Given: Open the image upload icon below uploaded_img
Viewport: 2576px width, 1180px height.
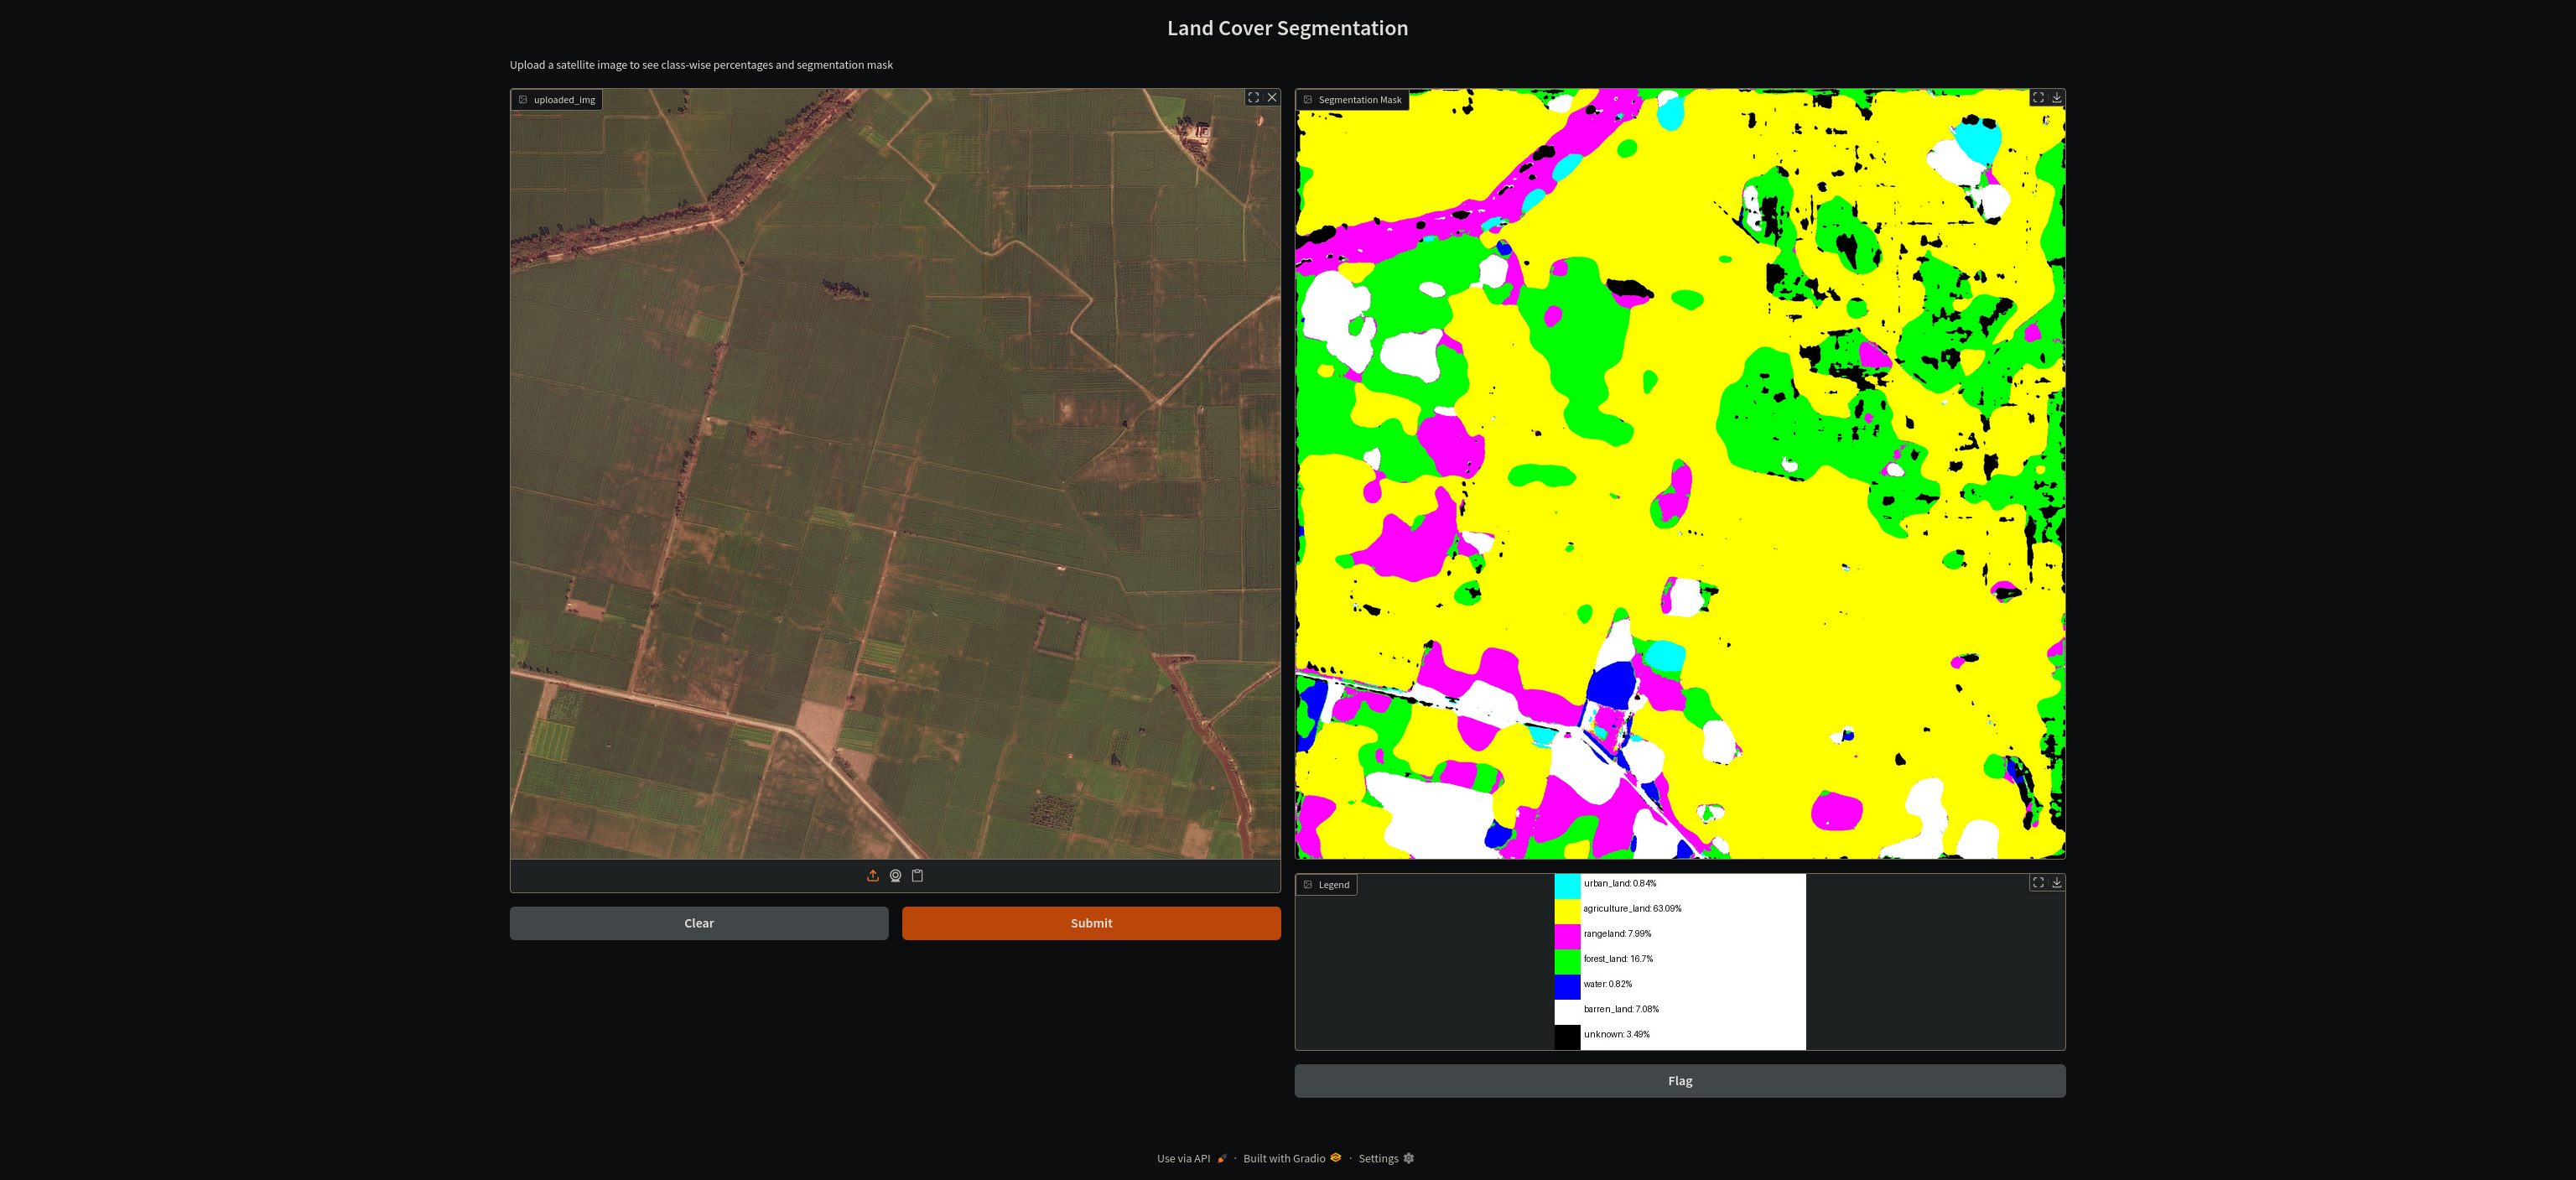Looking at the screenshot, I should (x=872, y=875).
